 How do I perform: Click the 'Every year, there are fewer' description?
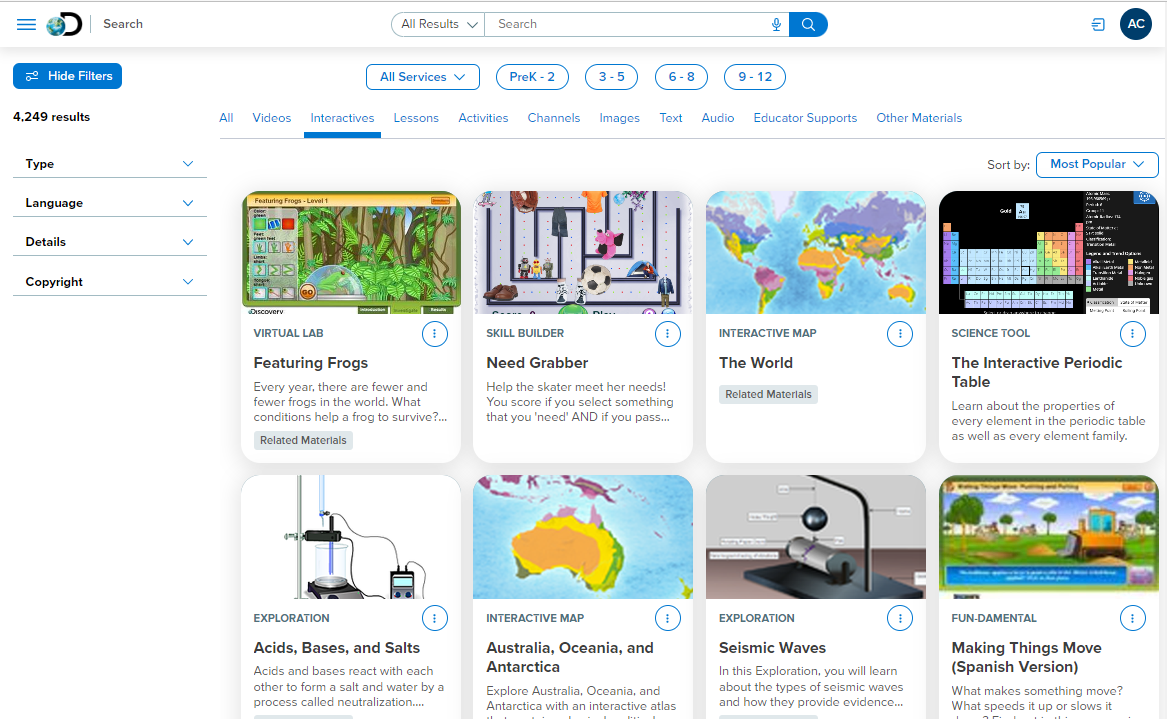tap(351, 402)
